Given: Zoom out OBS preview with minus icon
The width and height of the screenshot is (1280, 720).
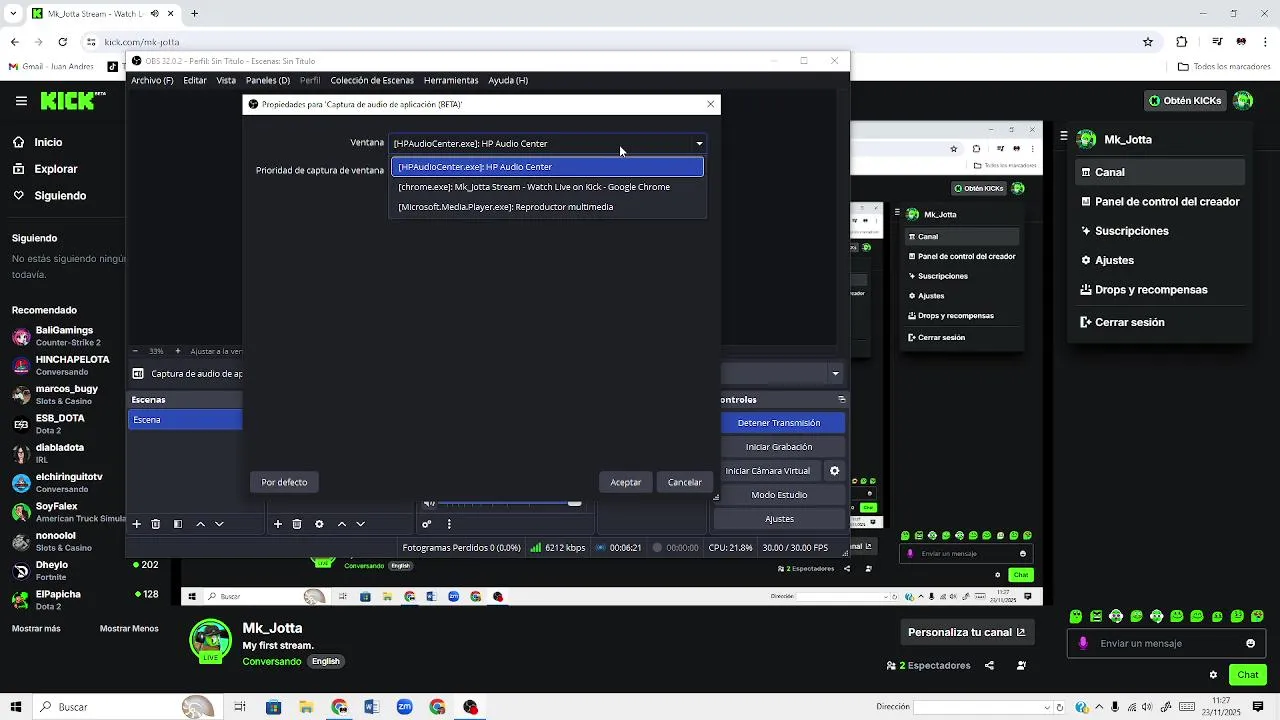Looking at the screenshot, I should (135, 351).
